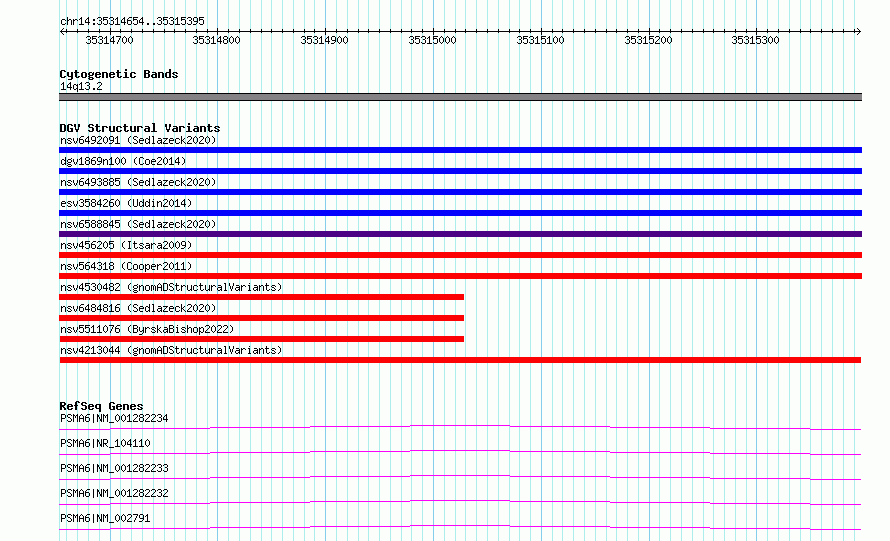Open variant nsv6484816 (Sedlazeck2020) label

point(138,308)
